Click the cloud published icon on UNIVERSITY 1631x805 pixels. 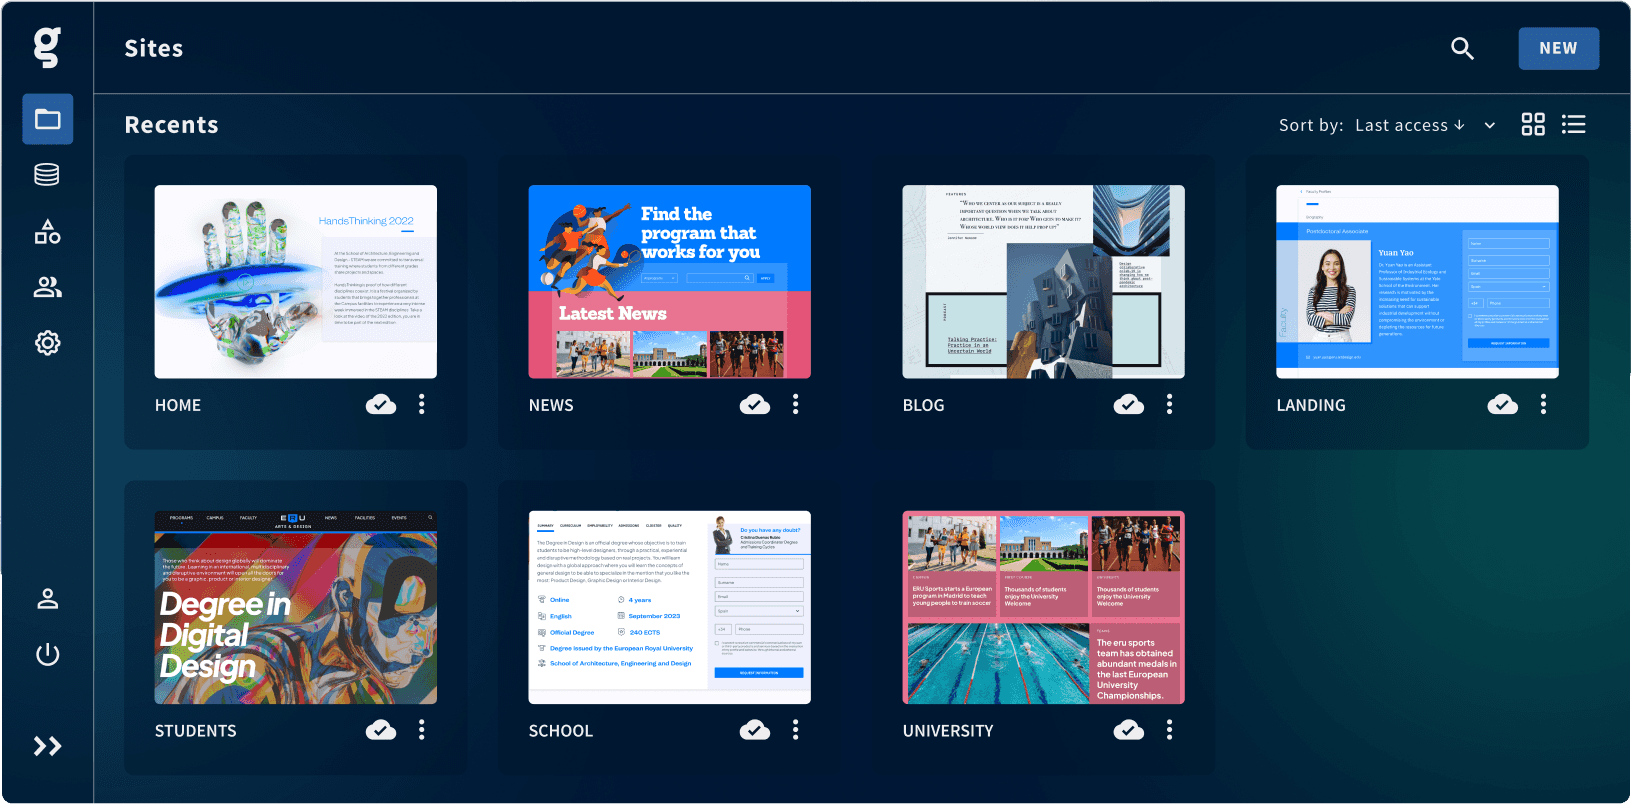(1129, 730)
